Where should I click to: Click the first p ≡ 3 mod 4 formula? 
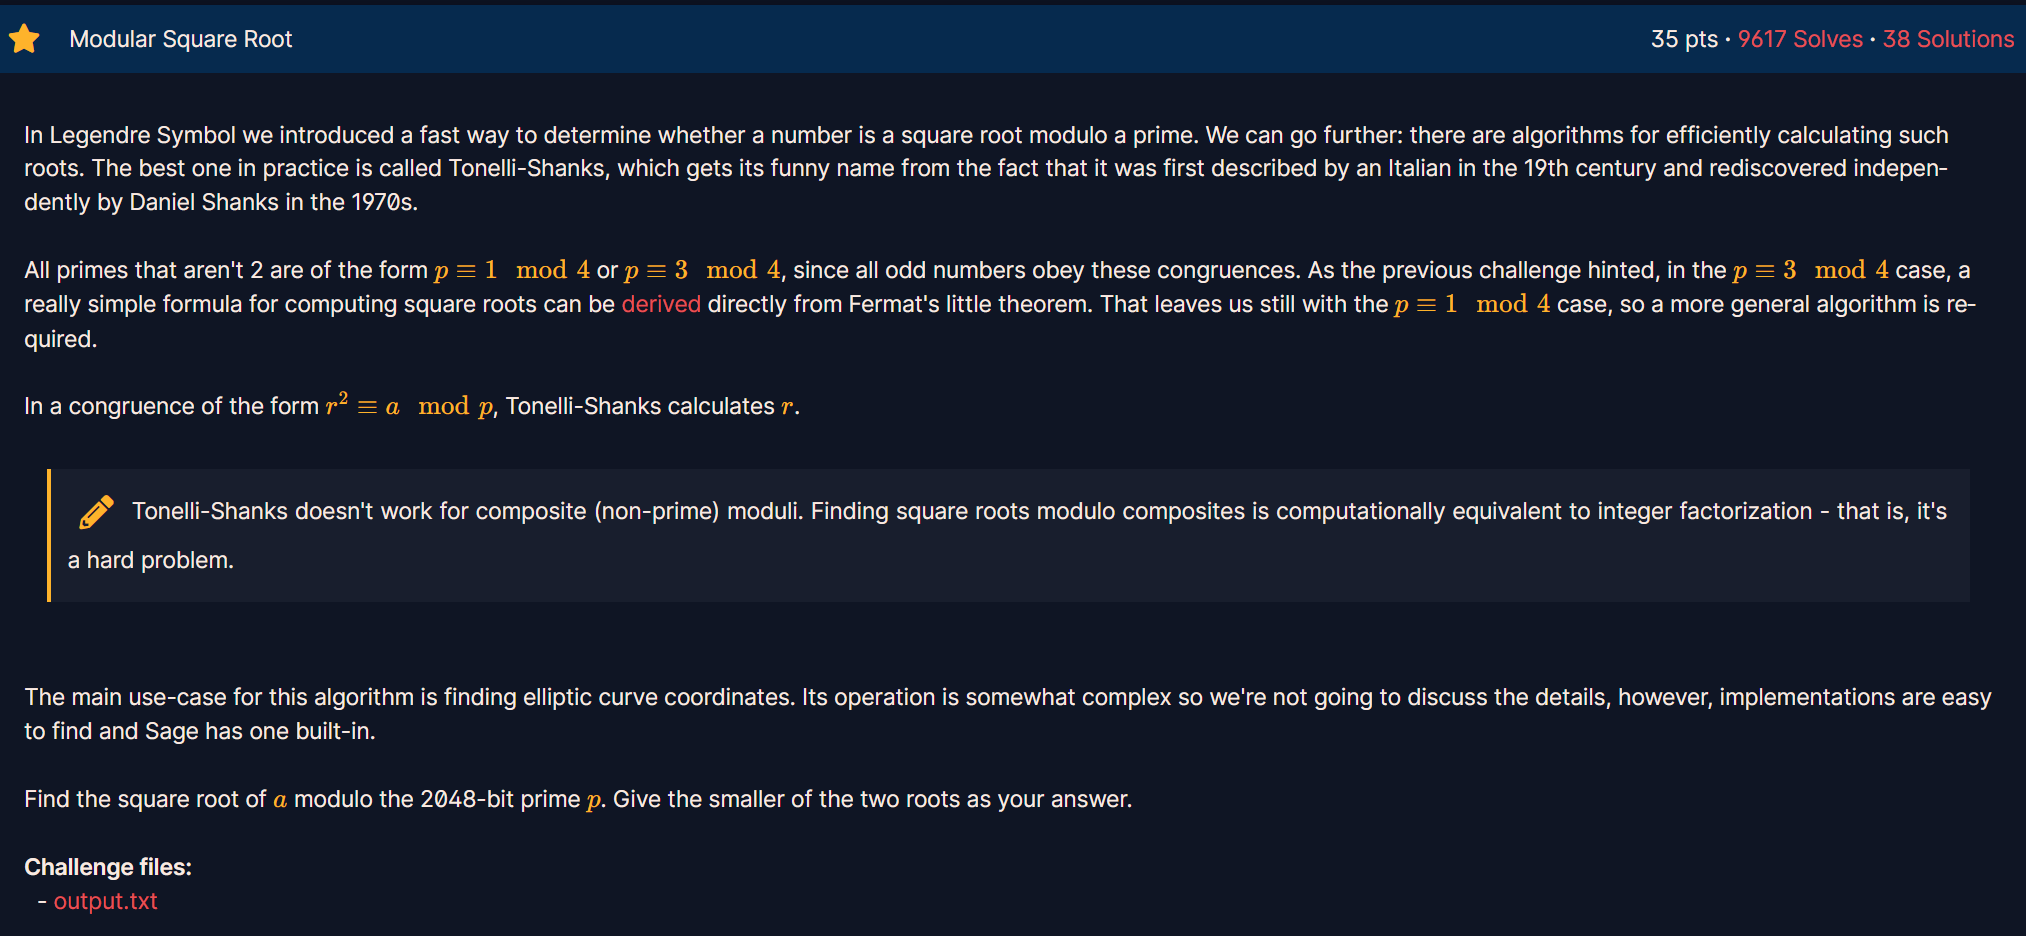[702, 270]
